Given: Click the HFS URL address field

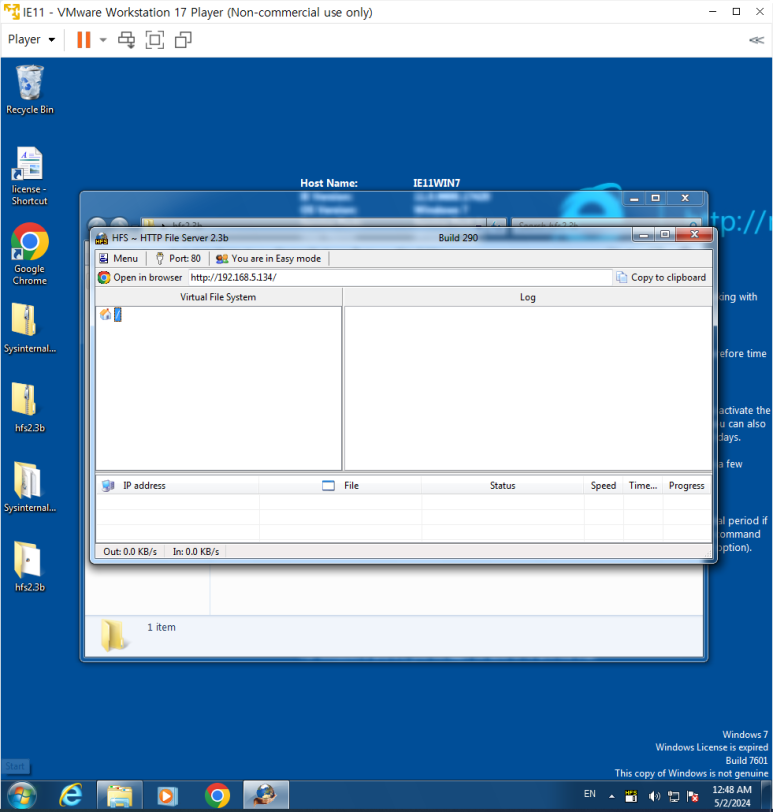Looking at the screenshot, I should point(399,278).
